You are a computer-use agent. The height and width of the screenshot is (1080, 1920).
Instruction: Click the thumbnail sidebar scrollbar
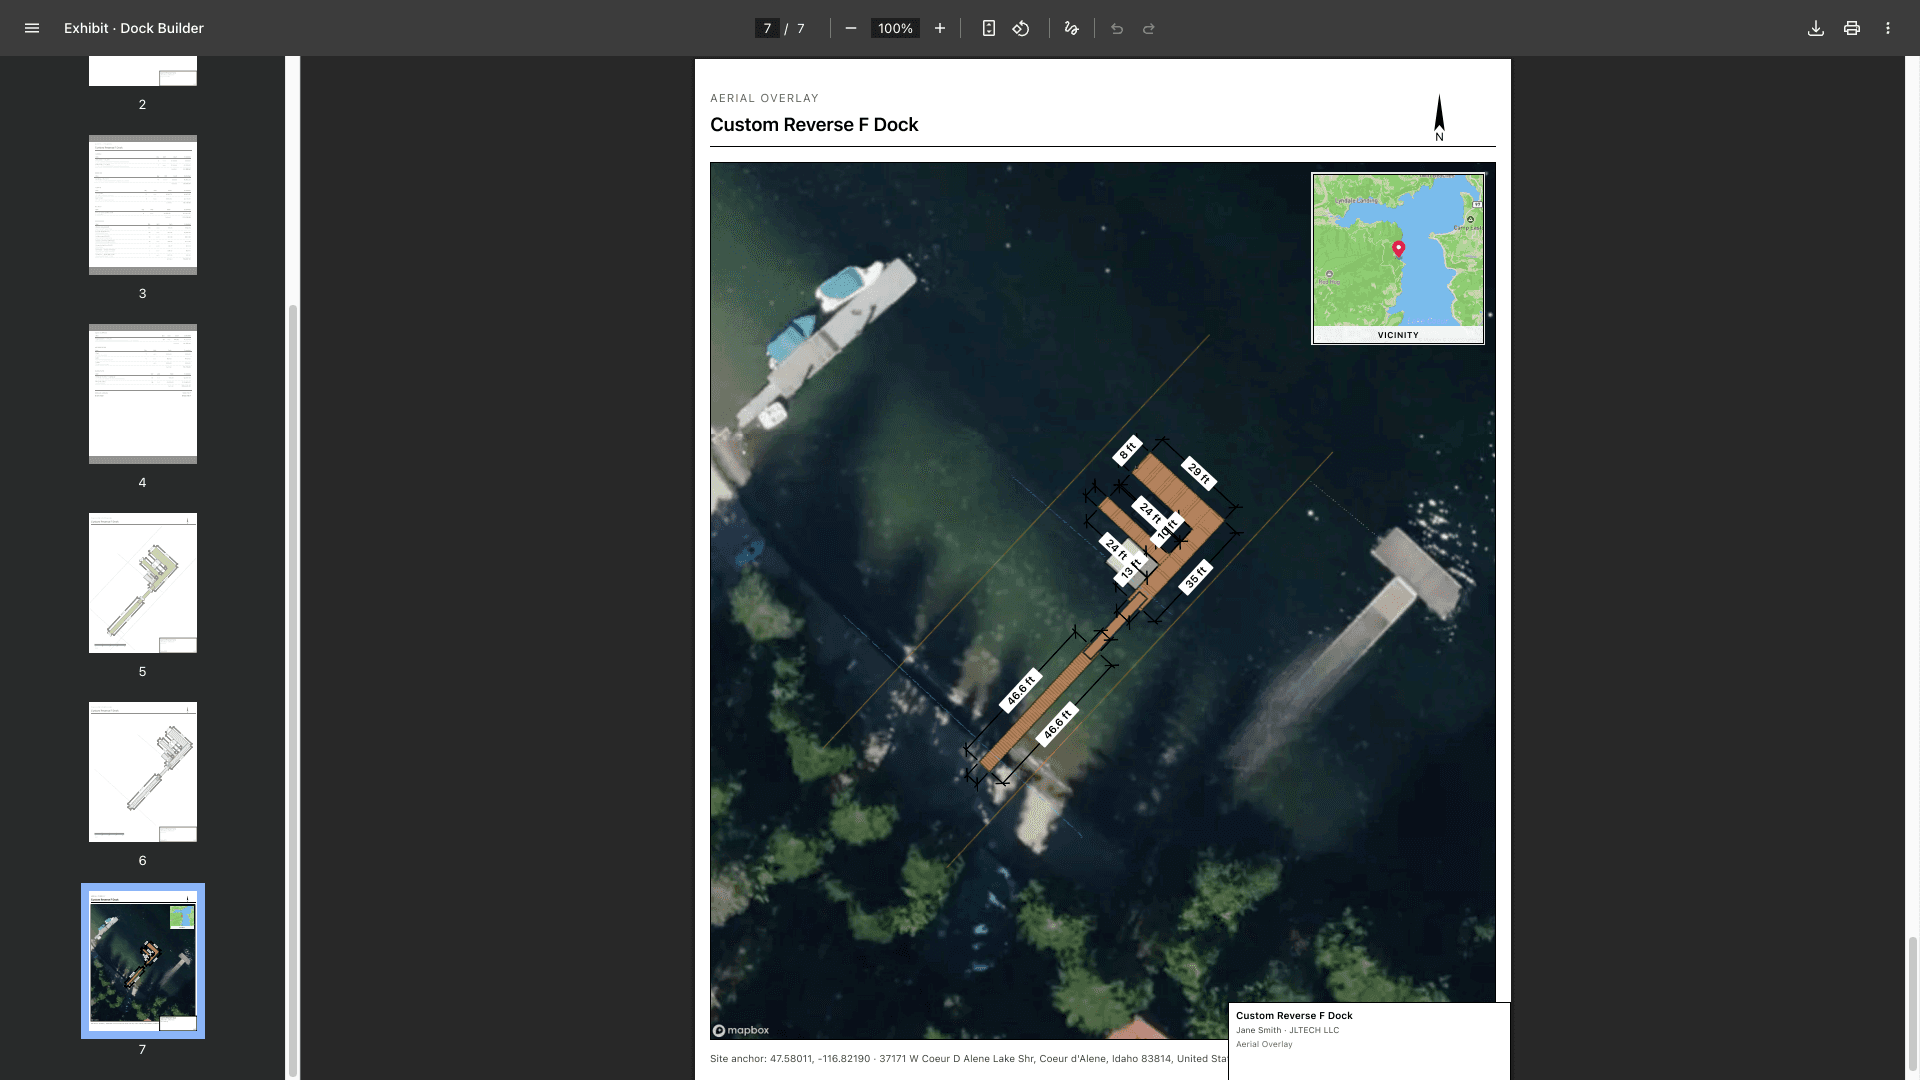[x=293, y=690]
